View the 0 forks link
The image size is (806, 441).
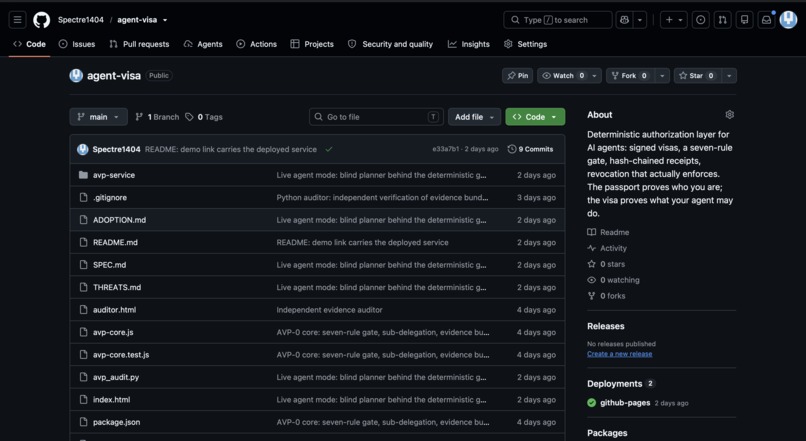click(607, 296)
